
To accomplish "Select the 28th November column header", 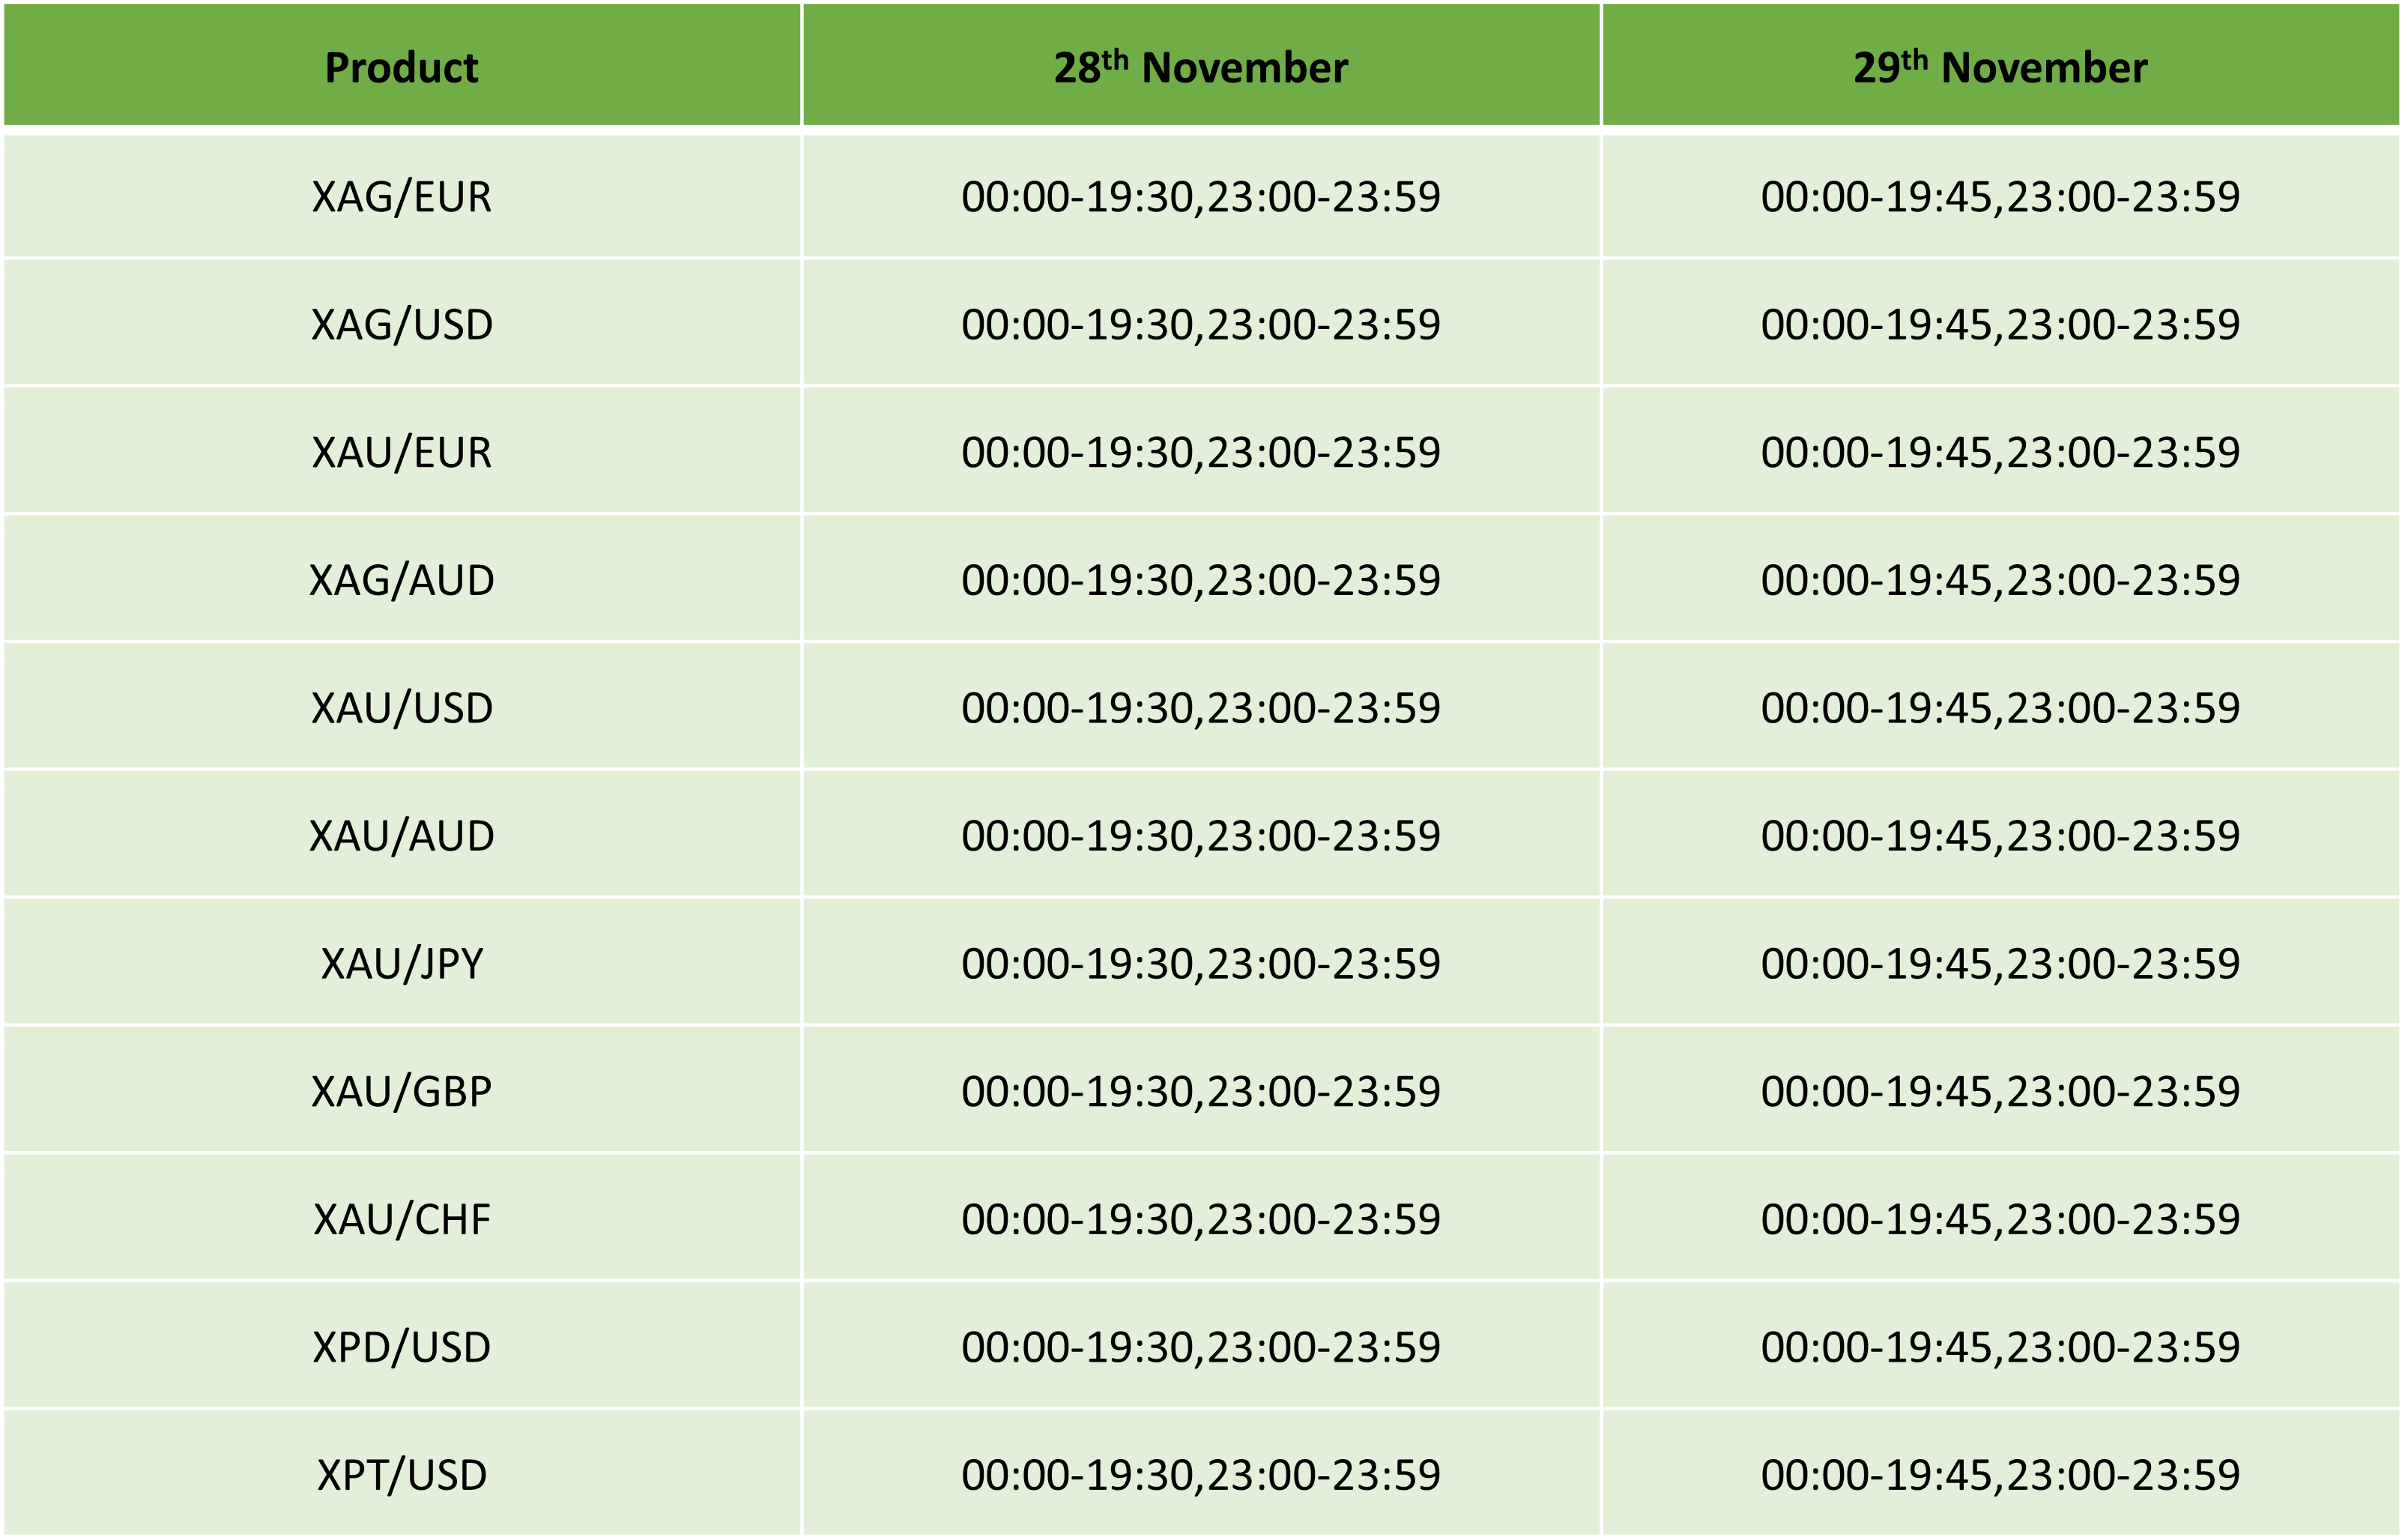I will coord(1201,66).
